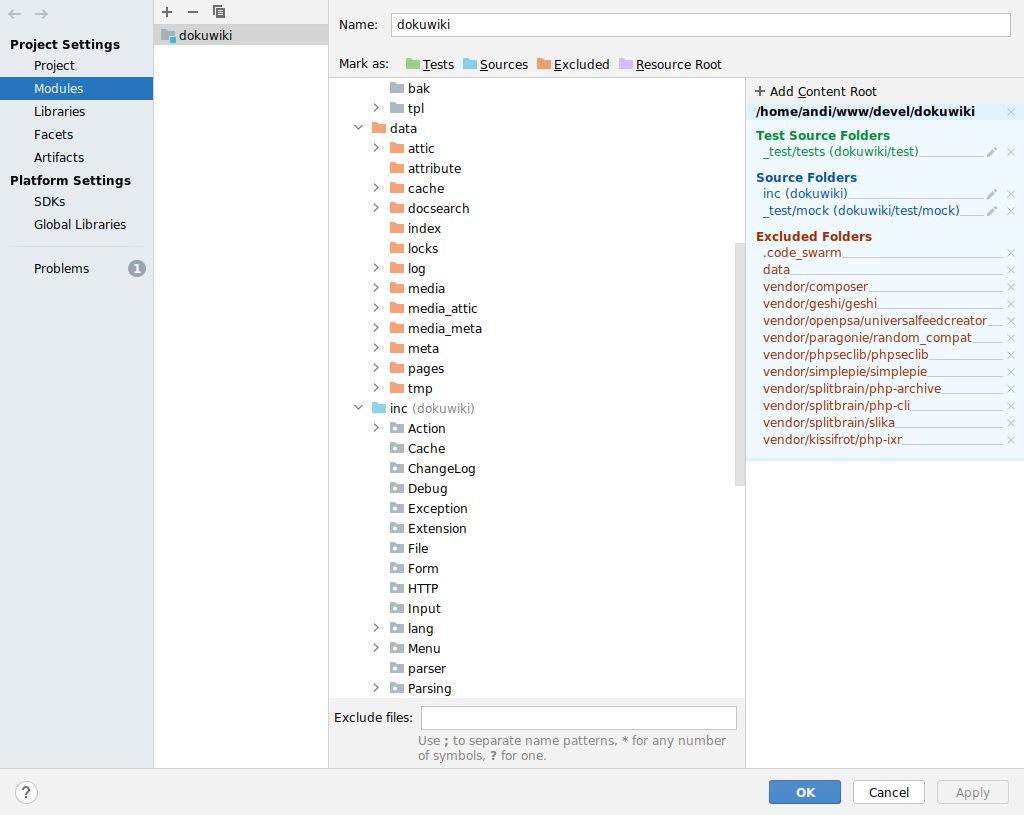Remove vendor/splitbrain/slika exclusion
Image resolution: width=1024 pixels, height=815 pixels.
1011,423
